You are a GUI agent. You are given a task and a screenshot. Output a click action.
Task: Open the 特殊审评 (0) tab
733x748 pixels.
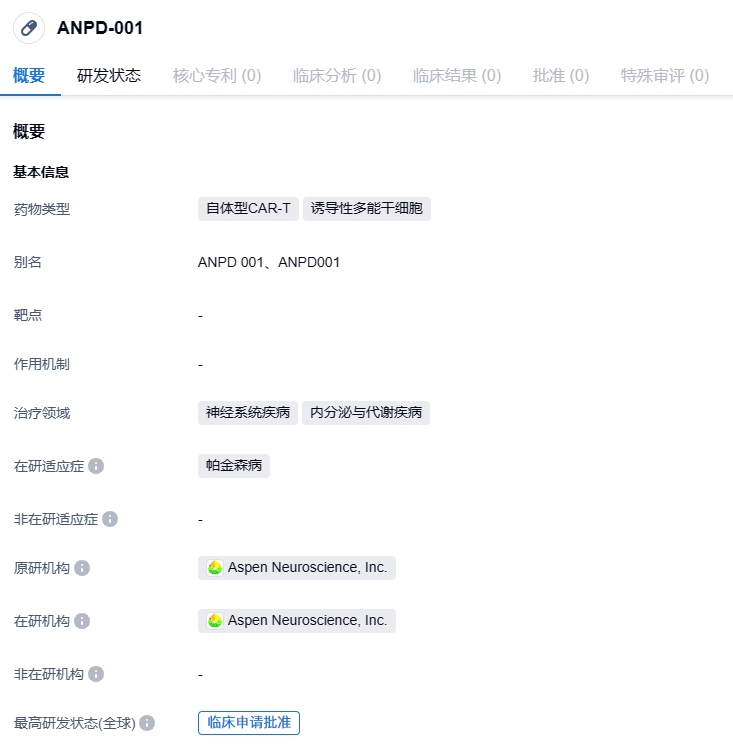pyautogui.click(x=665, y=76)
